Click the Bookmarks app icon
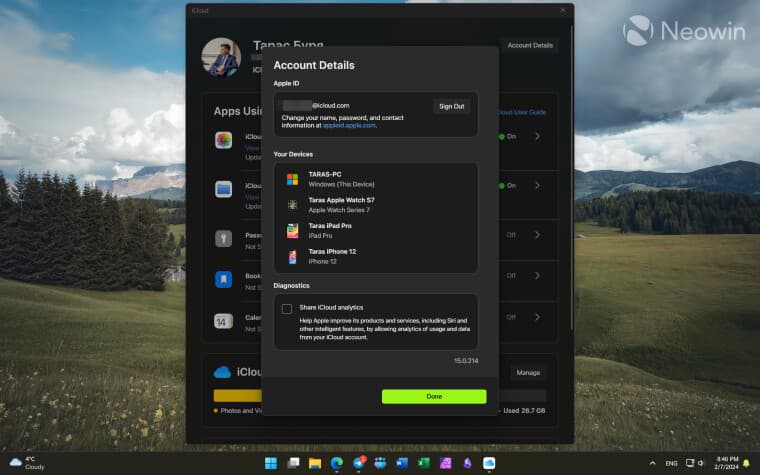Viewport: 760px width, 475px height. tap(223, 279)
